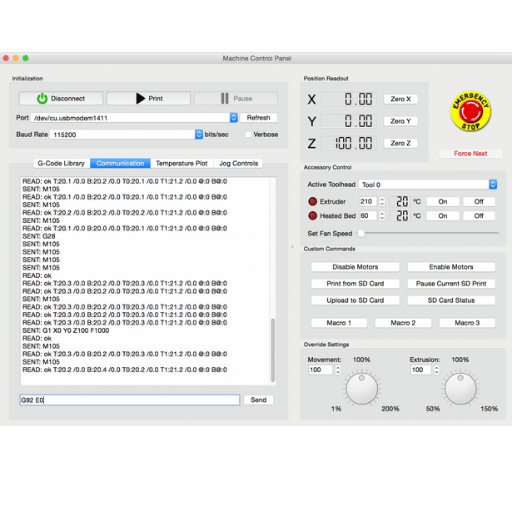Click the Emergency Stop button icon
This screenshot has height=513, width=512.
pyautogui.click(x=470, y=111)
